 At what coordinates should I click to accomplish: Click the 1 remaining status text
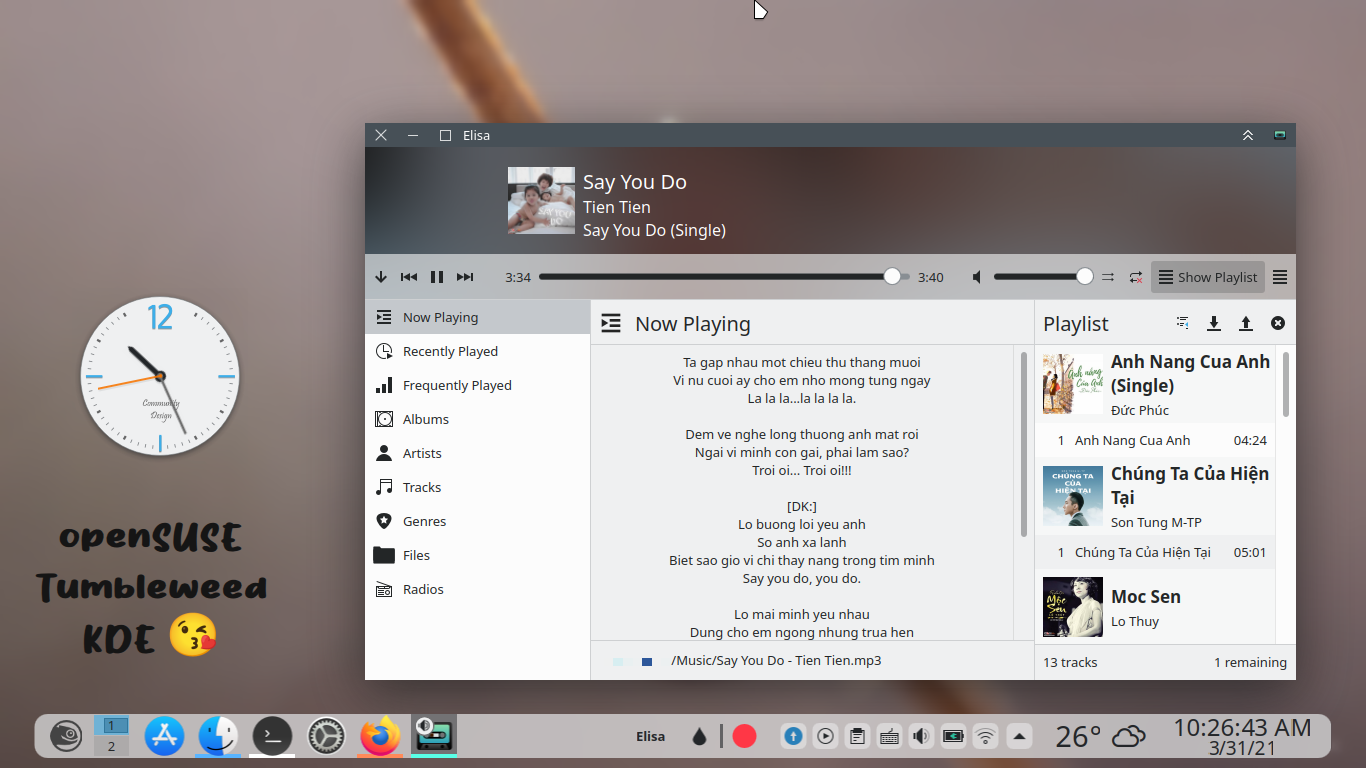tap(1250, 662)
